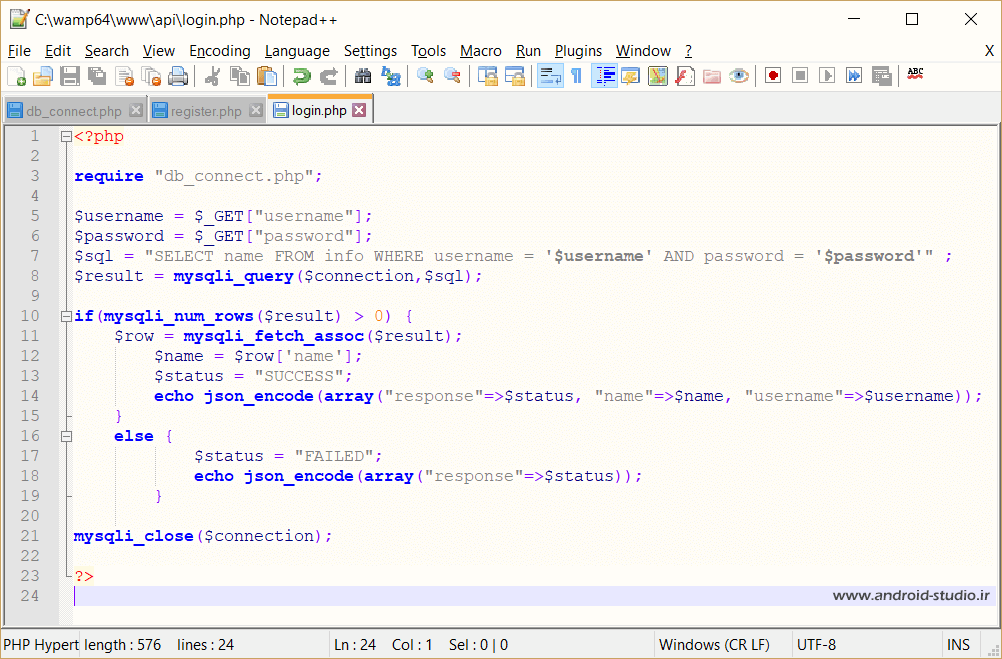Print the document using the Print icon
1002x659 pixels.
click(178, 76)
